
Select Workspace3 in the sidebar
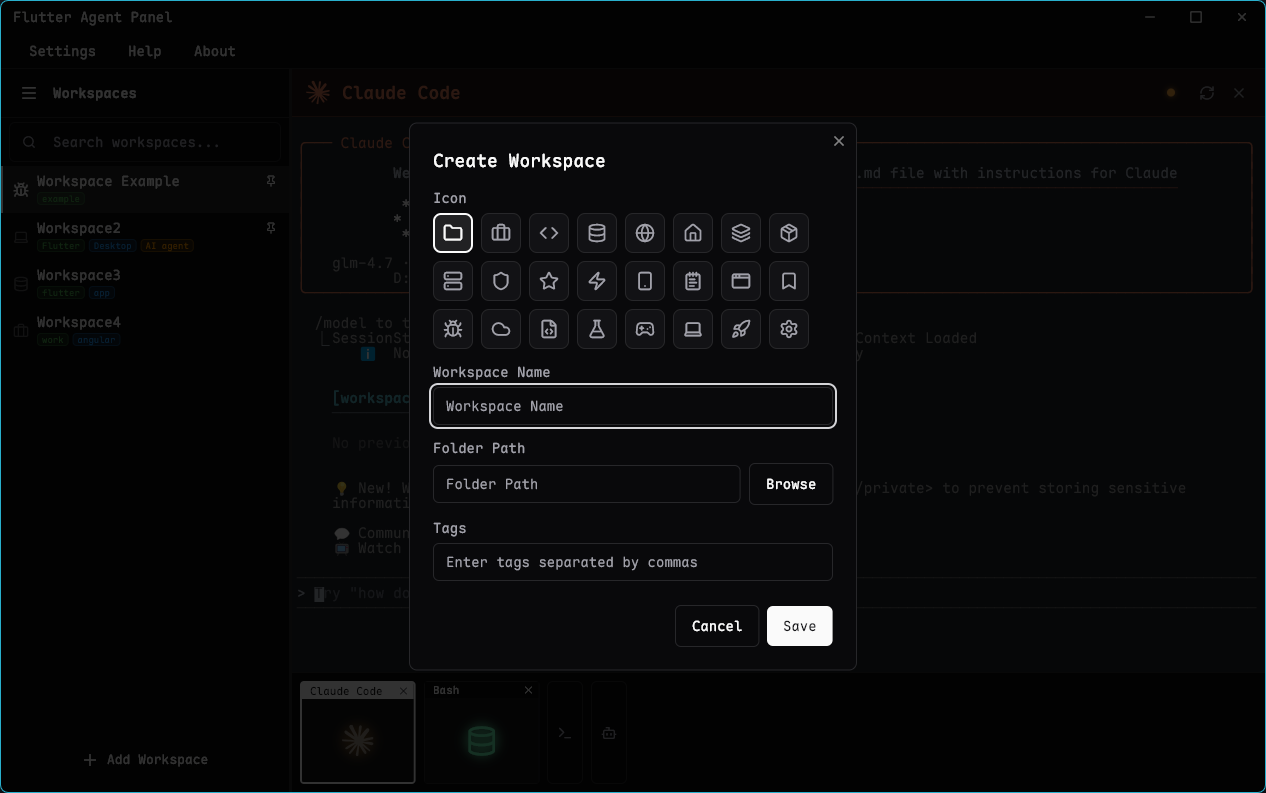pos(145,283)
